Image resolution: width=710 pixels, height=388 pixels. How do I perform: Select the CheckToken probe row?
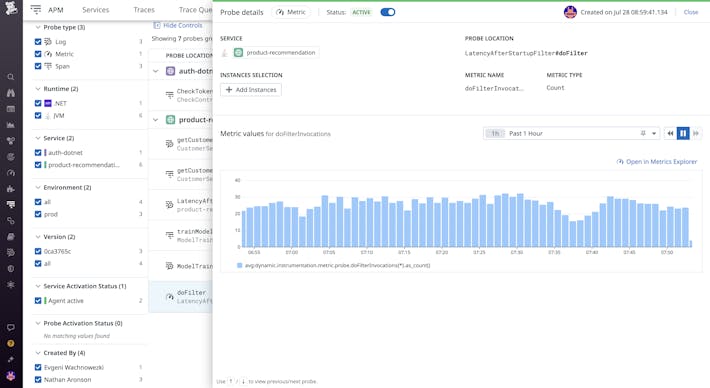click(180, 95)
